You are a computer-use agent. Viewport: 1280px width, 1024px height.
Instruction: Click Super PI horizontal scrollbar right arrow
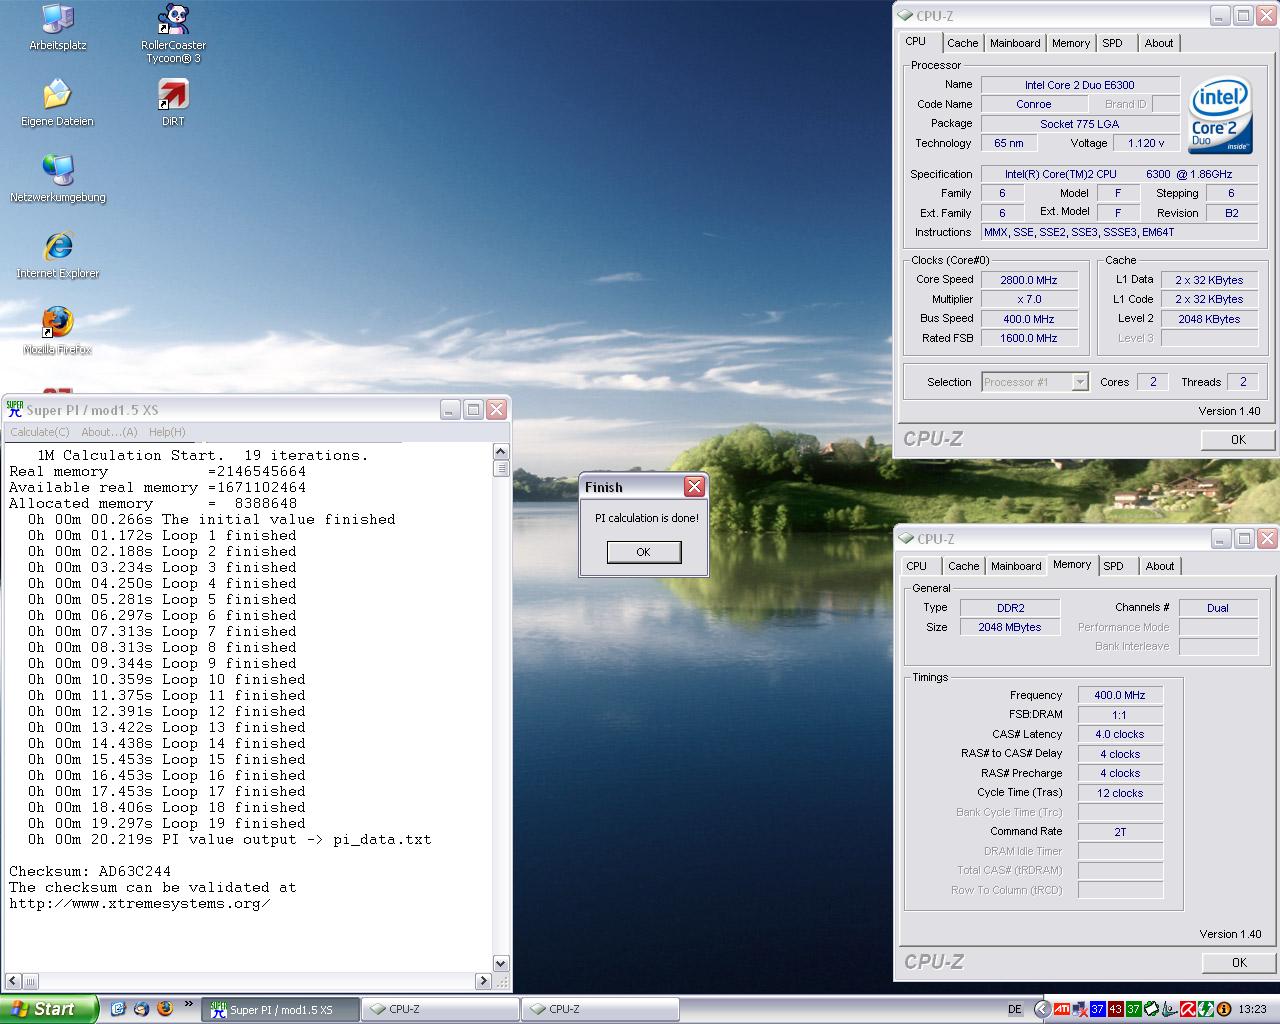pos(485,981)
